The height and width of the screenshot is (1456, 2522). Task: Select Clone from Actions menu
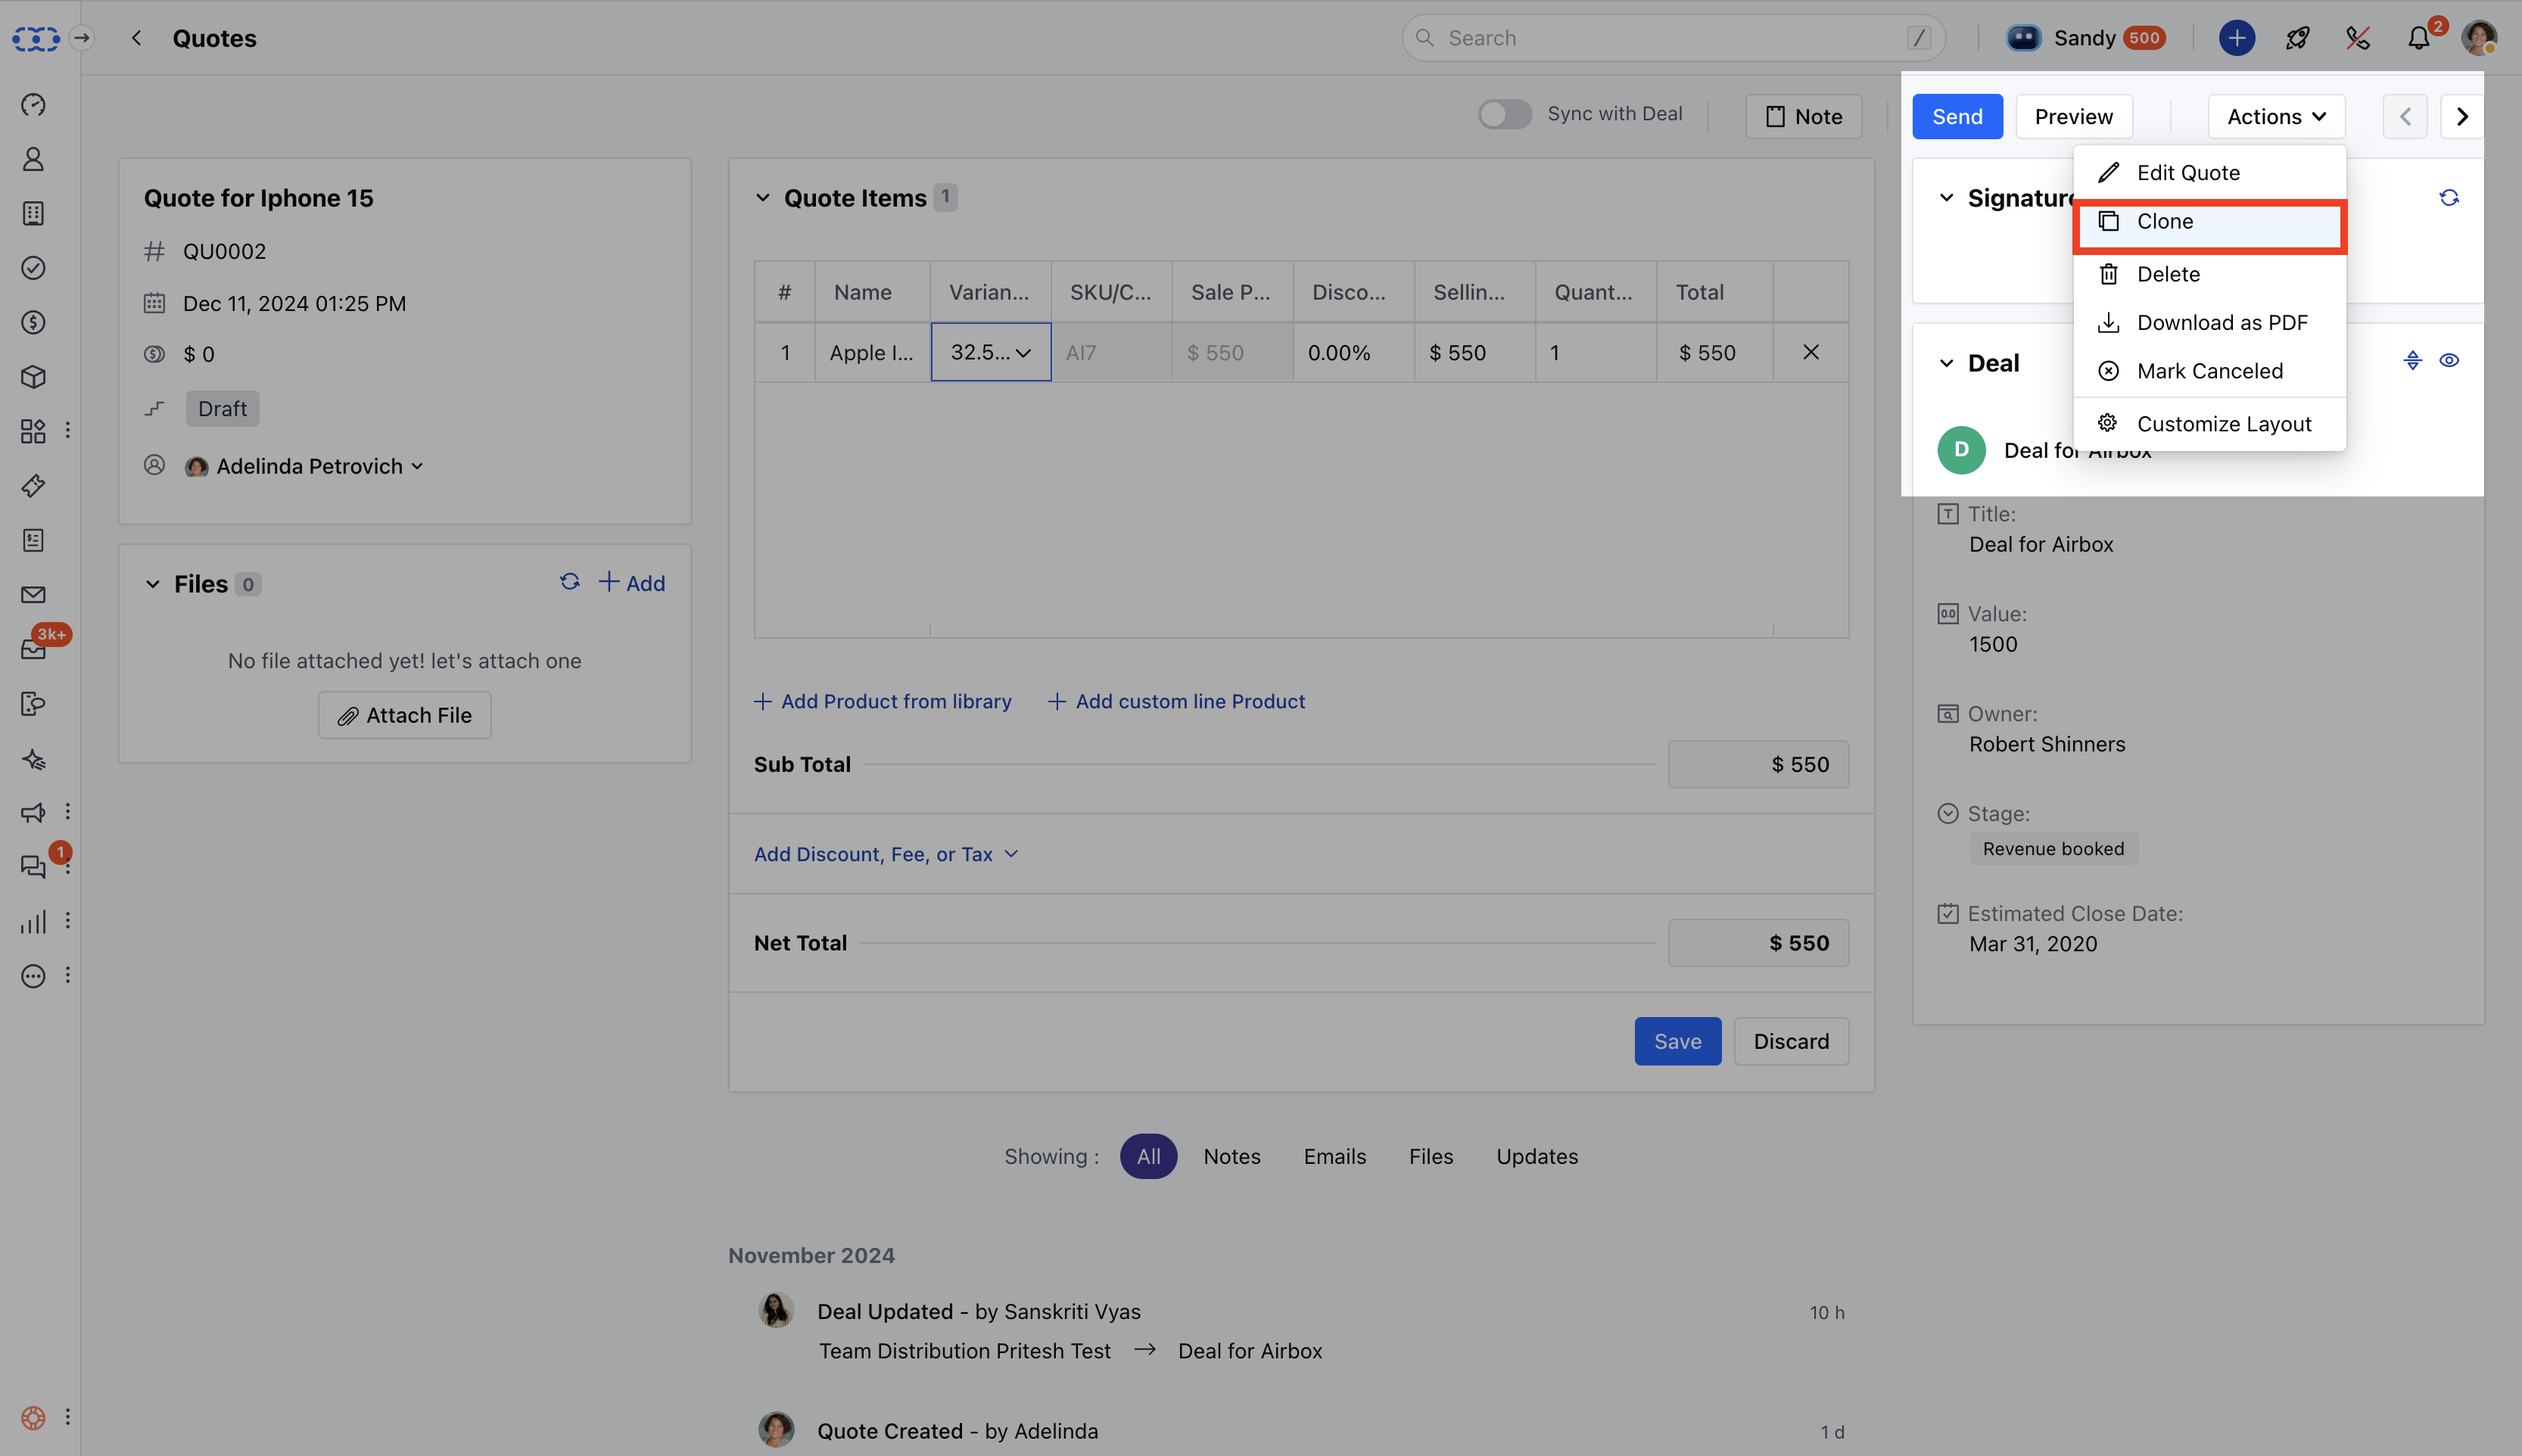pos(2209,223)
